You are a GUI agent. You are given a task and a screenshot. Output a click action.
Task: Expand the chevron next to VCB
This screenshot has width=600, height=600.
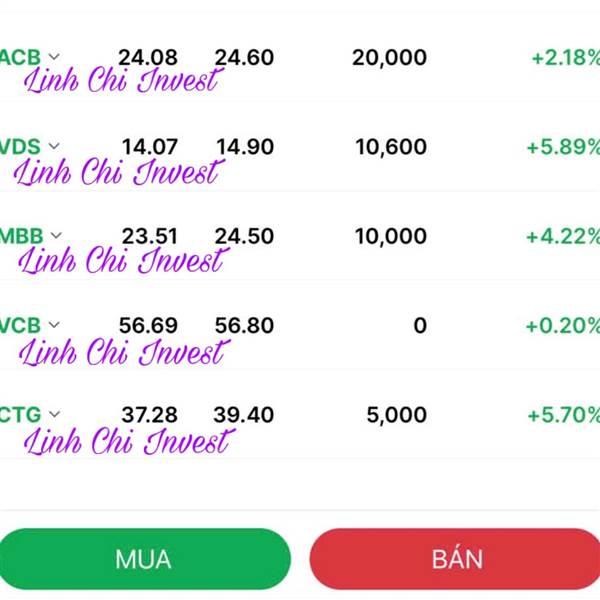point(54,325)
